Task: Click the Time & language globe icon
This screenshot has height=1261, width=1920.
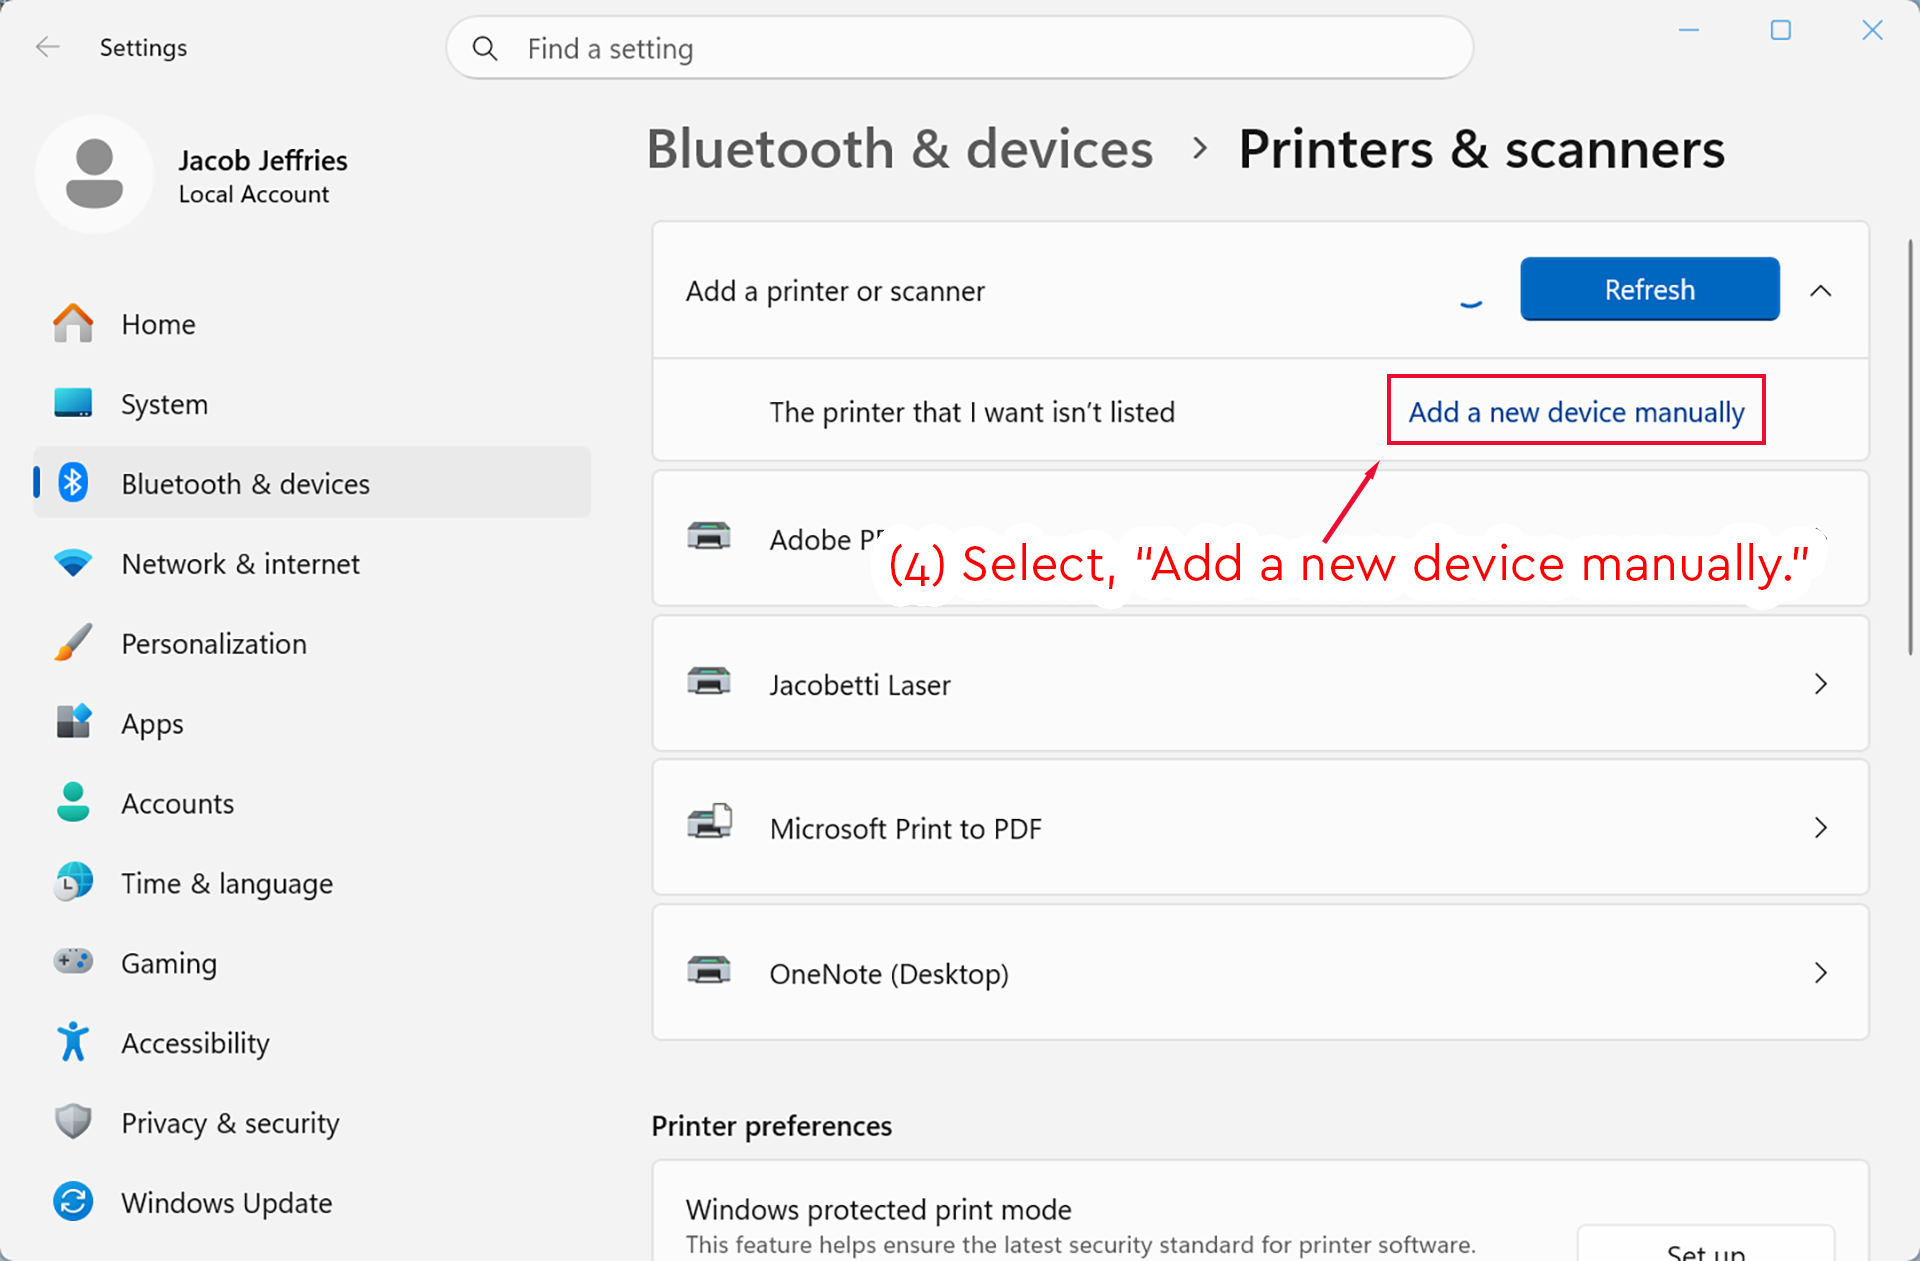Action: [73, 882]
